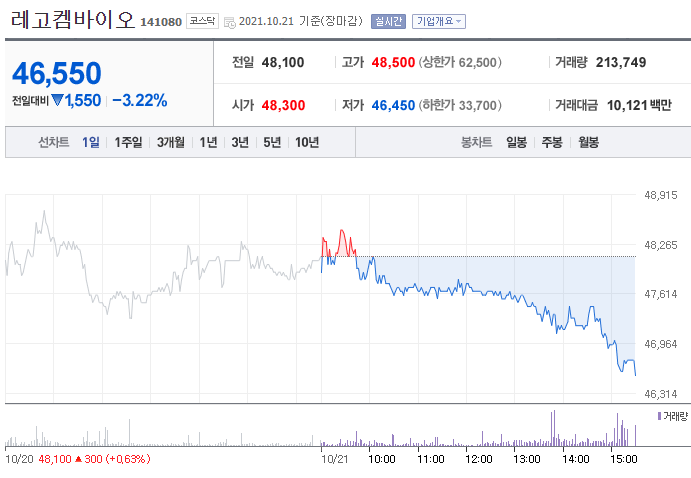
Task: Open the 주봉 candlestick chart
Action: [552, 142]
